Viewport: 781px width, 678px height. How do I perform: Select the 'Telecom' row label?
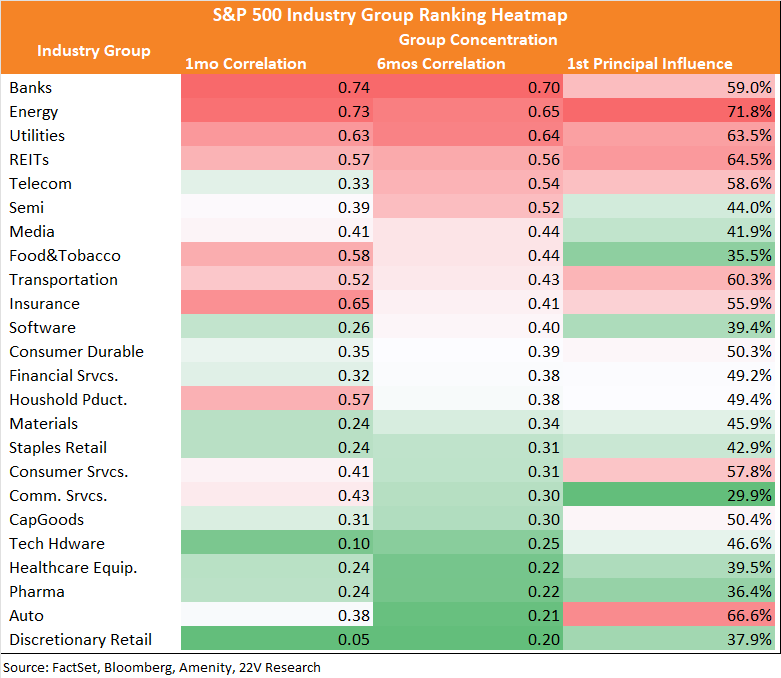[40, 184]
